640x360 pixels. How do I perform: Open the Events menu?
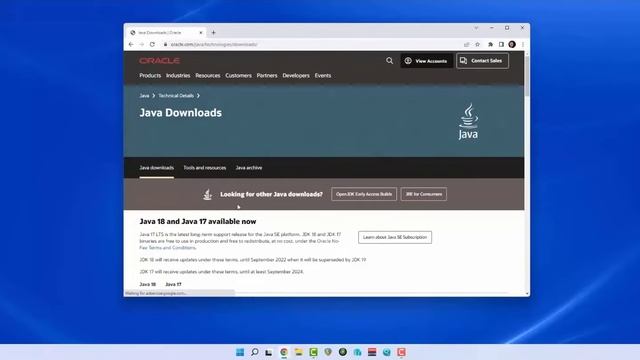(323, 76)
